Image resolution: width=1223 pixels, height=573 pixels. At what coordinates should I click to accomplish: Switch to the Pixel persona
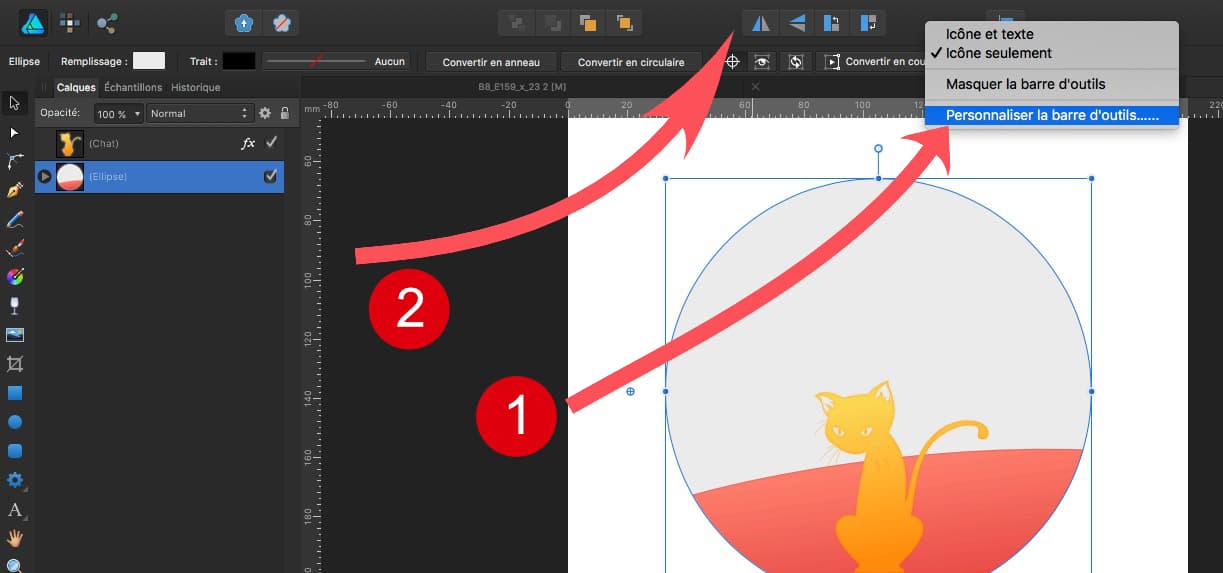(70, 22)
